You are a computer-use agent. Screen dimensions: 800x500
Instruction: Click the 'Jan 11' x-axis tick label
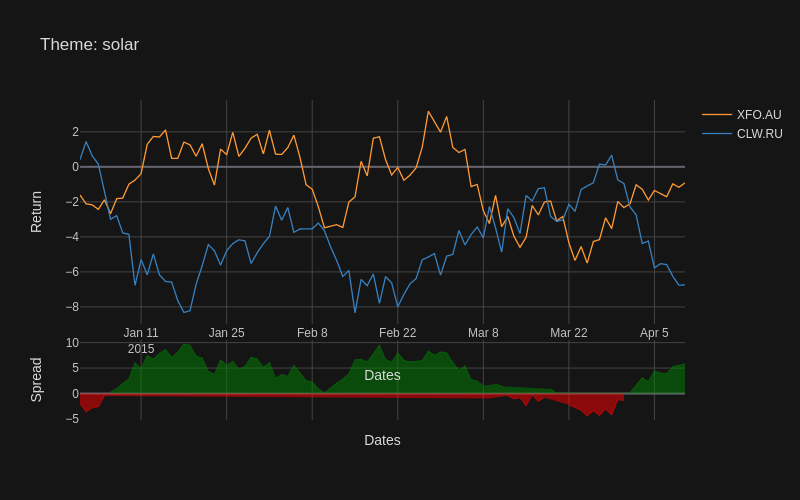(141, 333)
